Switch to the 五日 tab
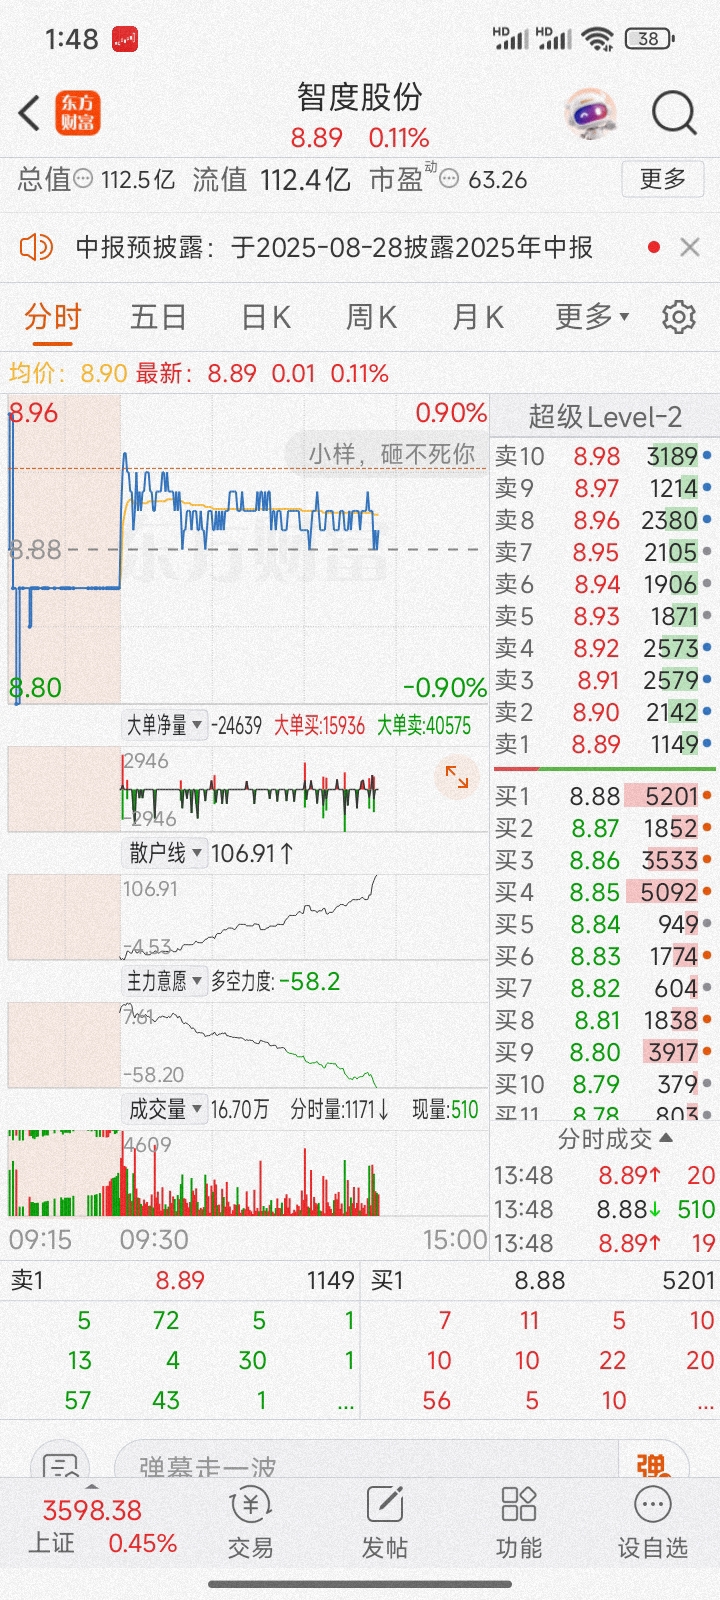 pos(158,317)
